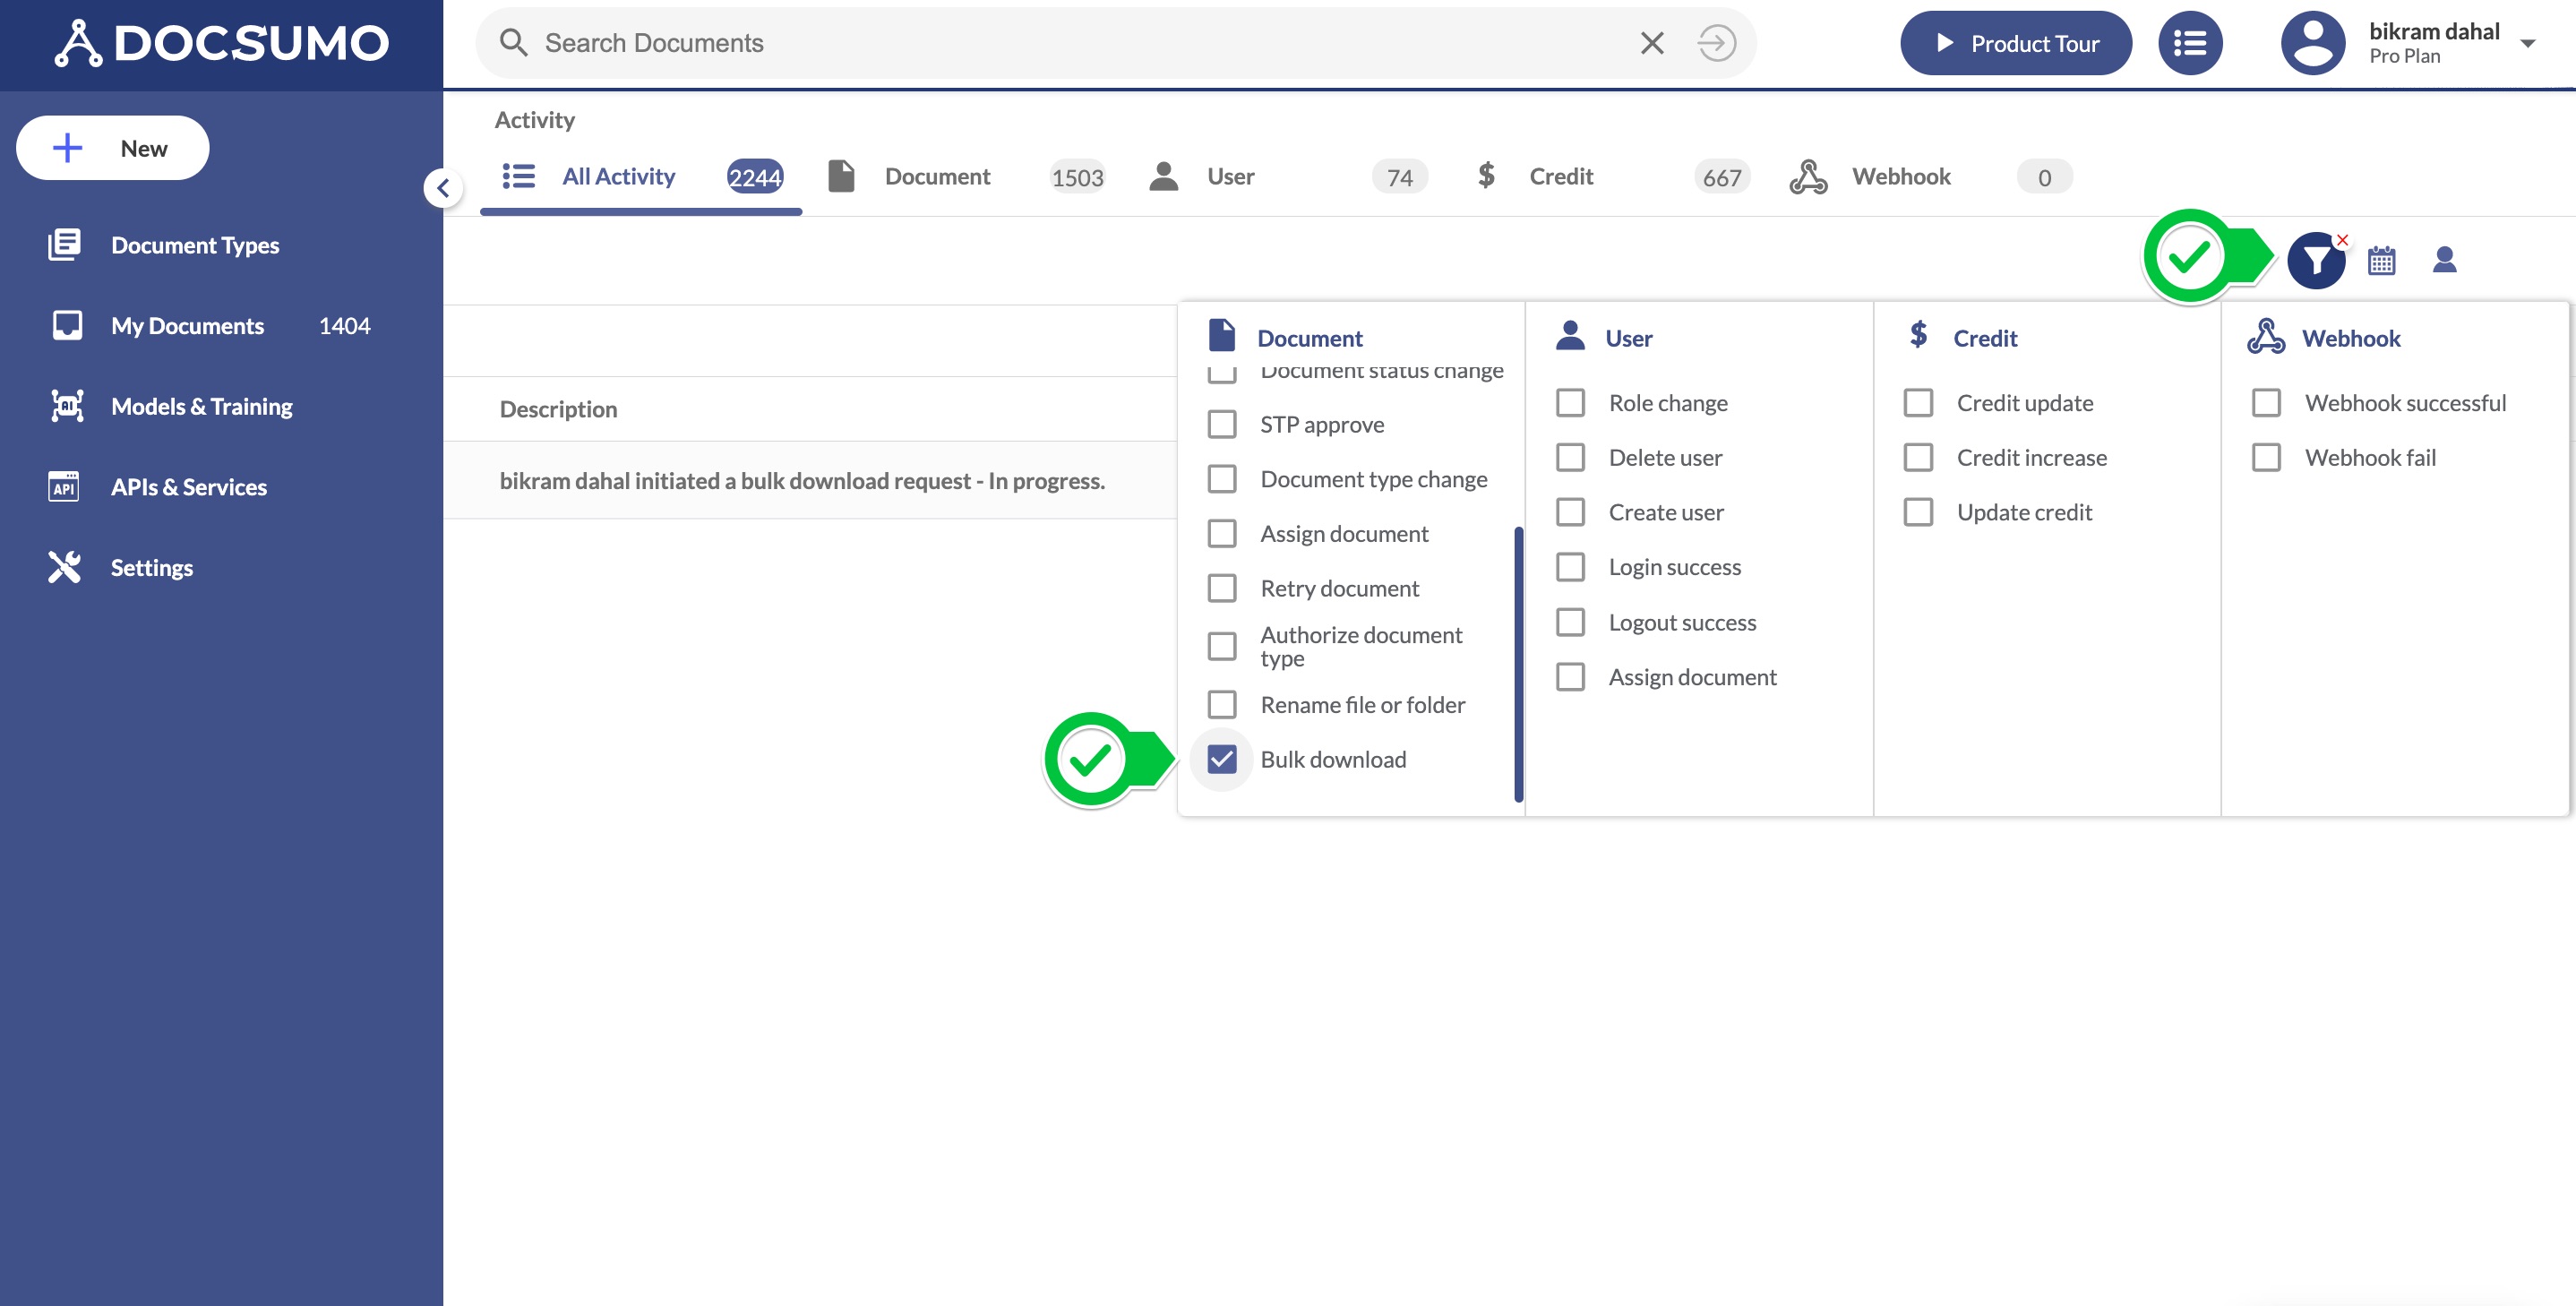
Task: Check Retry document filter
Action: pyautogui.click(x=1221, y=588)
